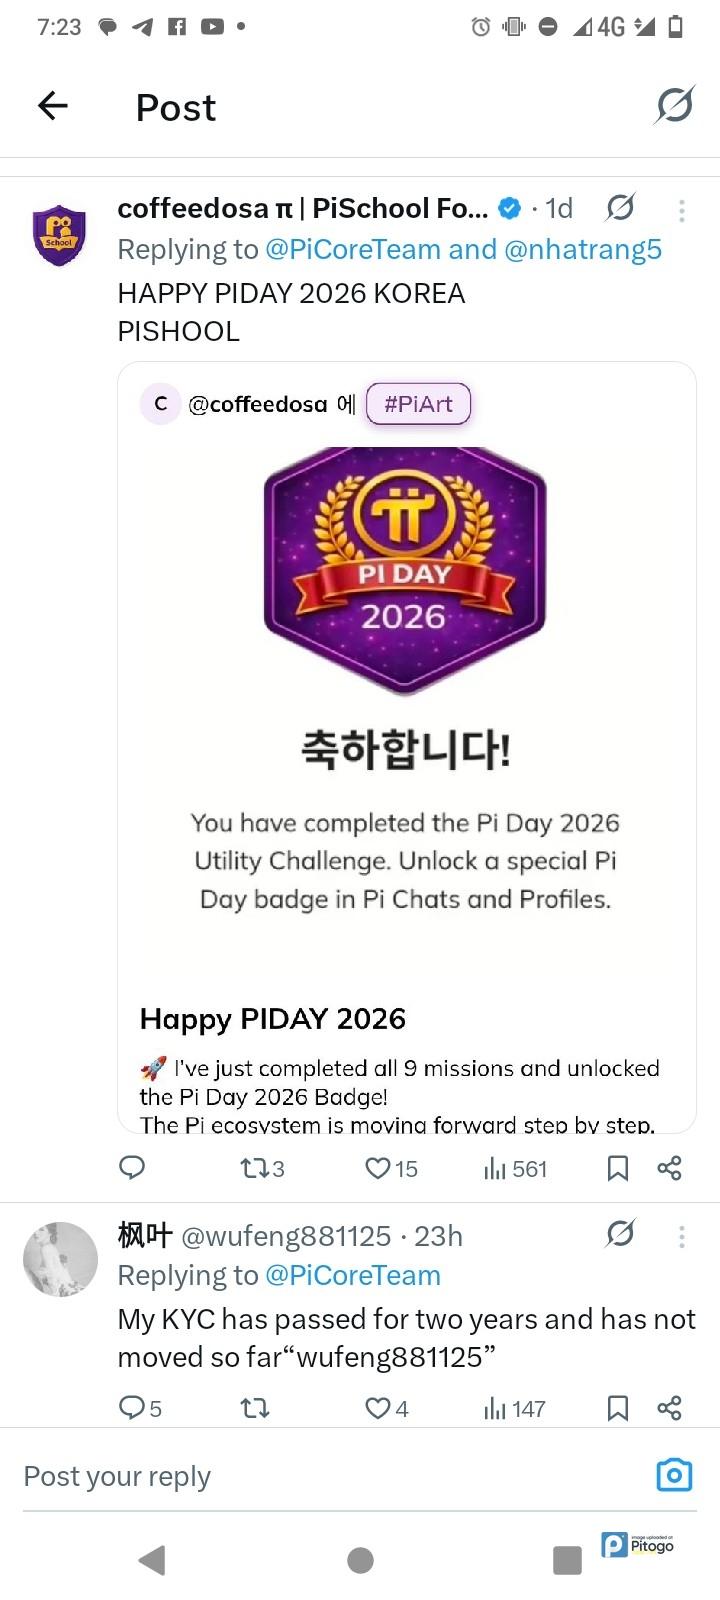Open more options on wufeng881125's reply
Screen dimensions: 720x1600
click(x=681, y=1237)
